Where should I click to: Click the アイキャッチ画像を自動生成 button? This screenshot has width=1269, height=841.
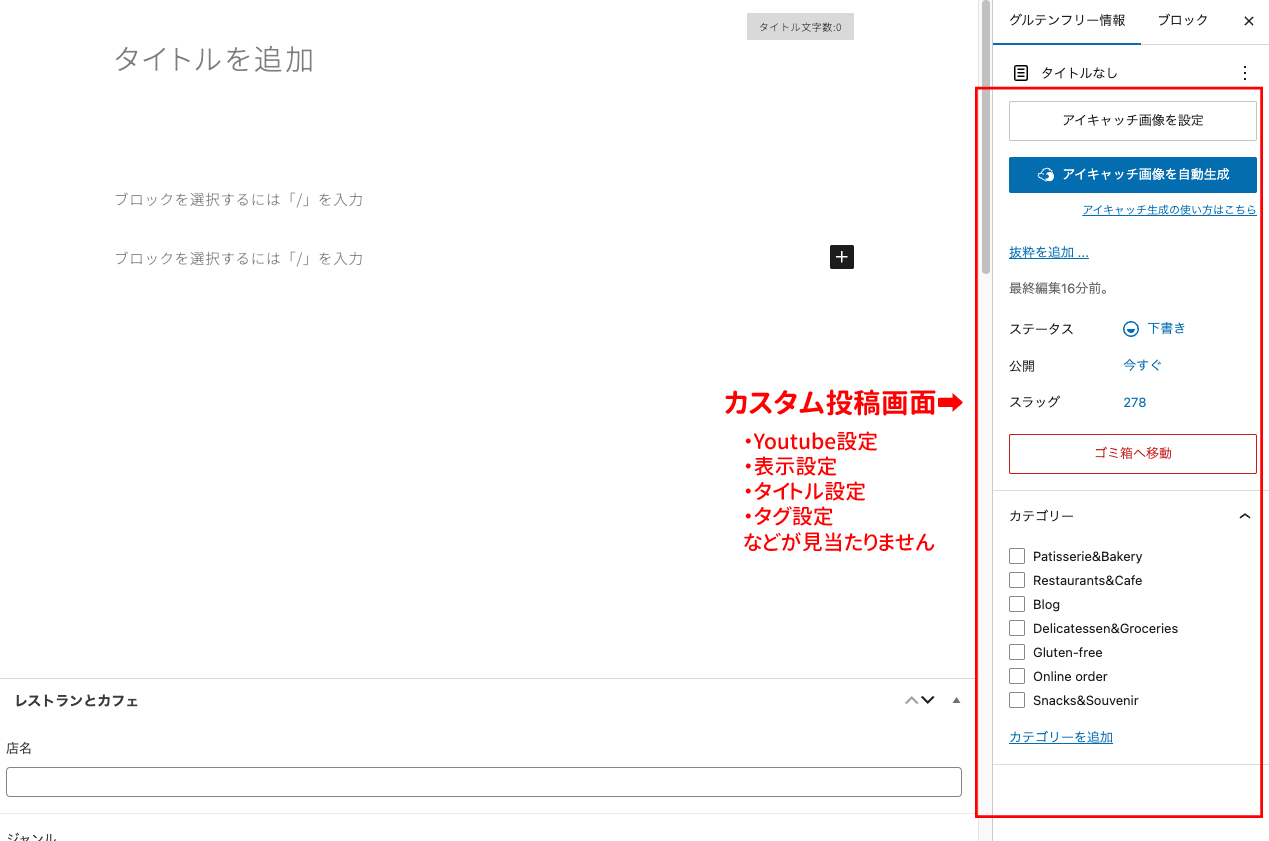click(1132, 174)
